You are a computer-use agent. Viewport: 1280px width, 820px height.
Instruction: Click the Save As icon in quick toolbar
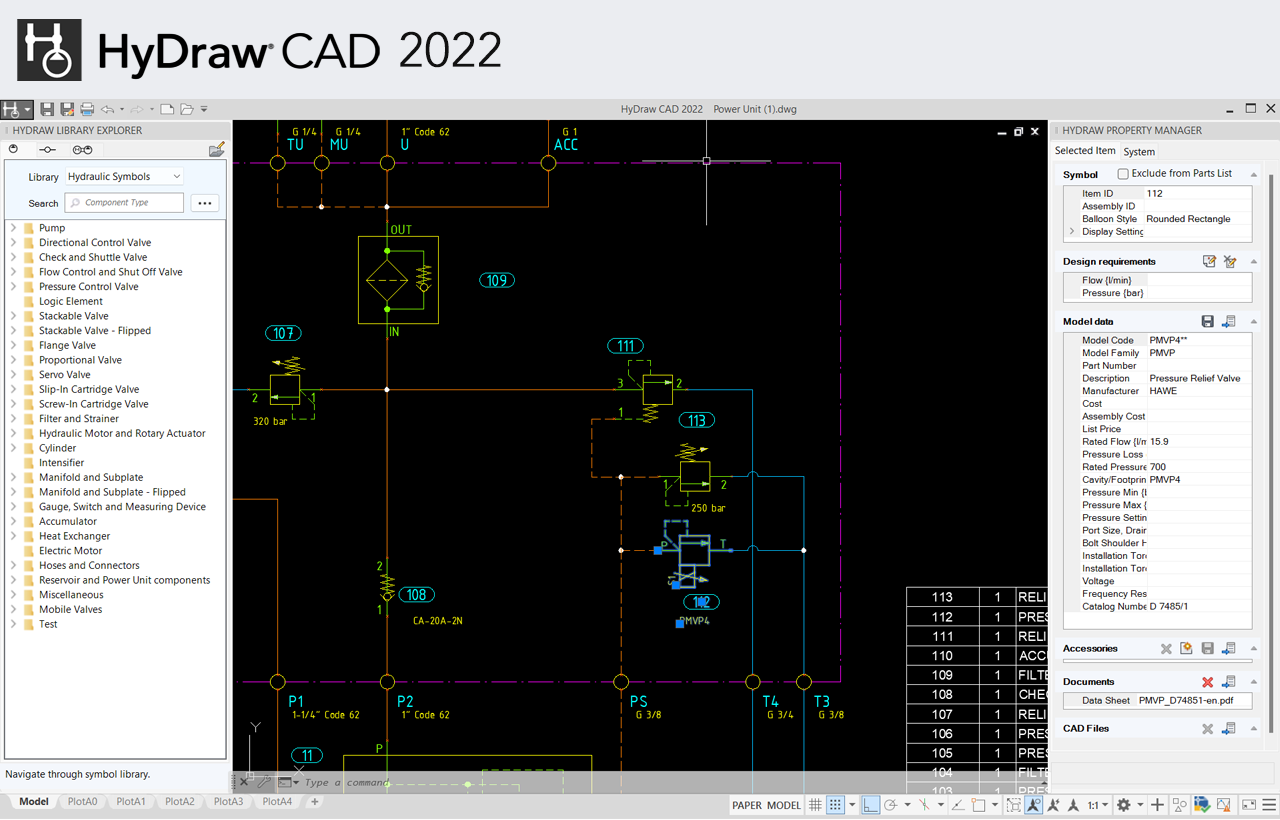67,109
